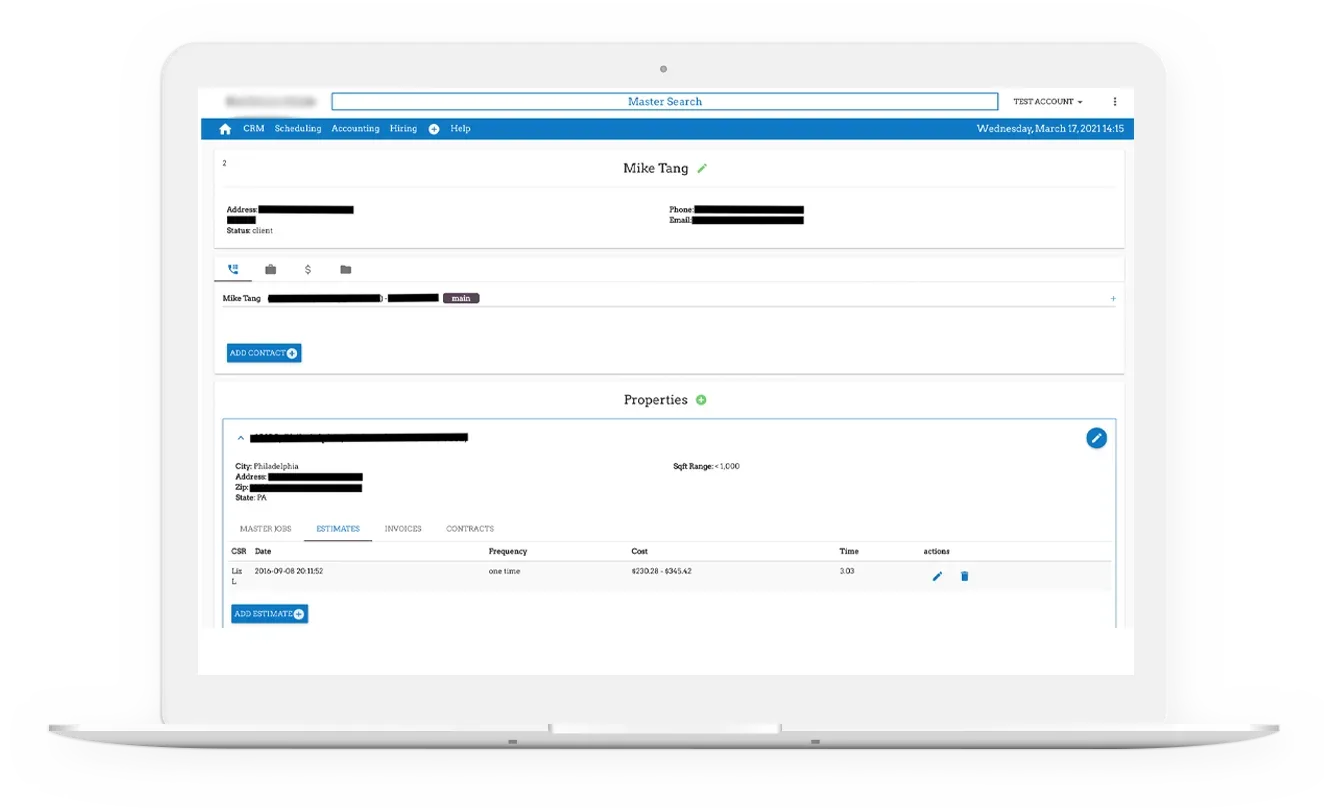Open the three-dot overflow menu

tap(1115, 102)
